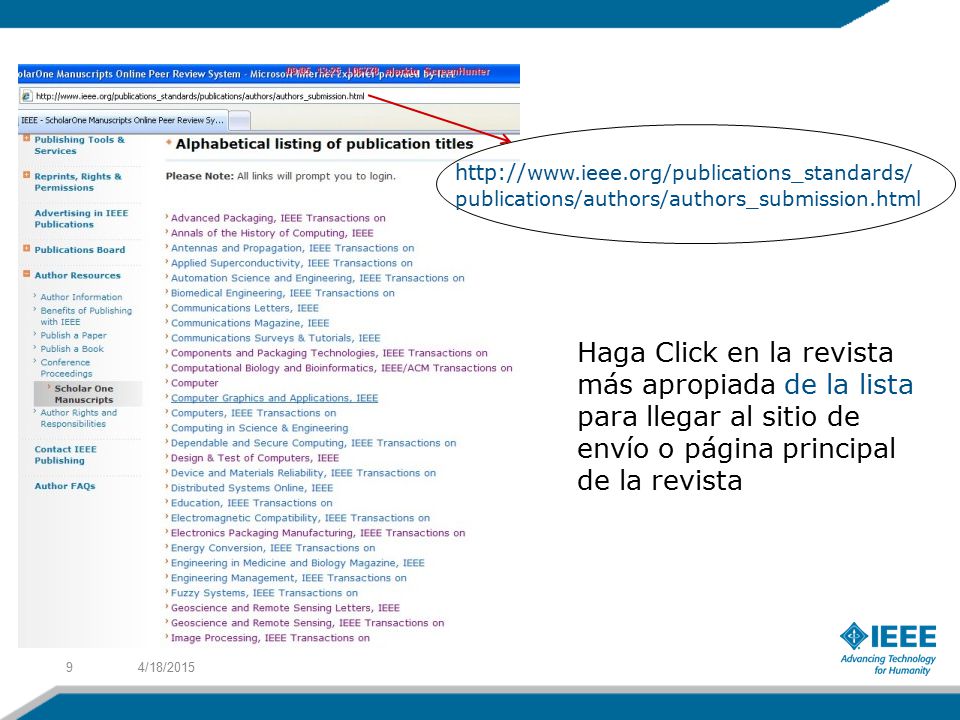Click the slide number 9 in the footer

point(69,667)
